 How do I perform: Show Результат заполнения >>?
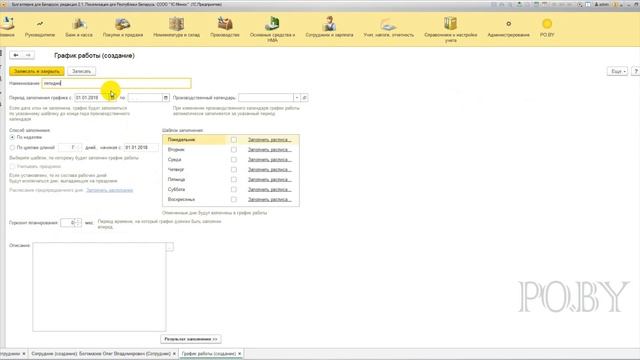pyautogui.click(x=191, y=339)
